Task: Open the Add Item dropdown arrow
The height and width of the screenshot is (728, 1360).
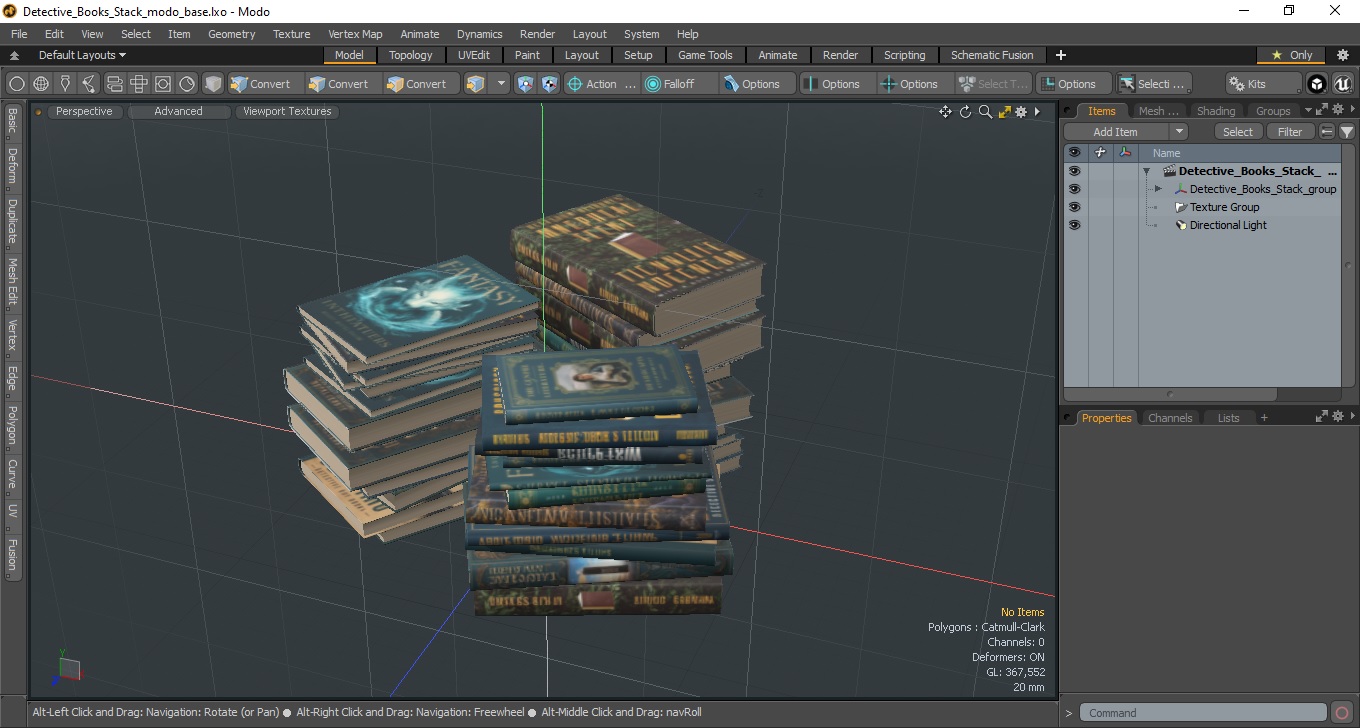Action: click(x=1178, y=132)
